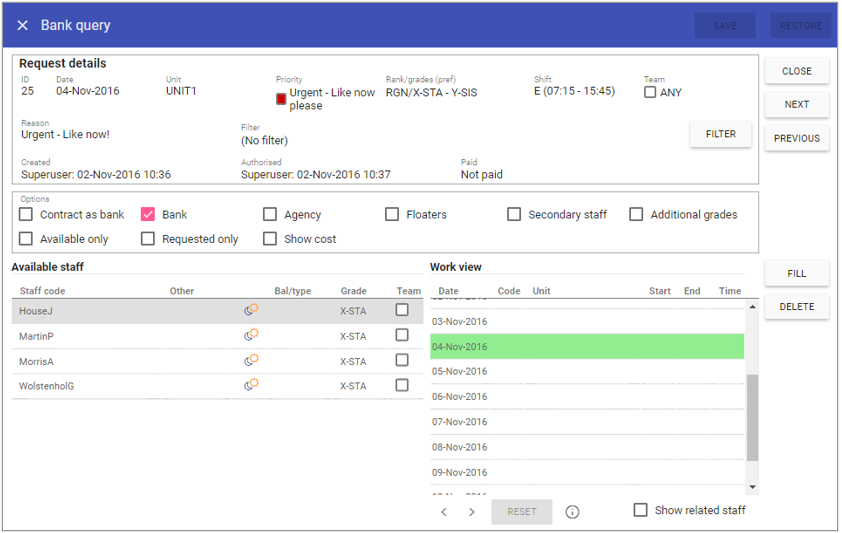Tick the Team checkbox for WolstenholG
This screenshot has width=842, height=533.
[402, 385]
